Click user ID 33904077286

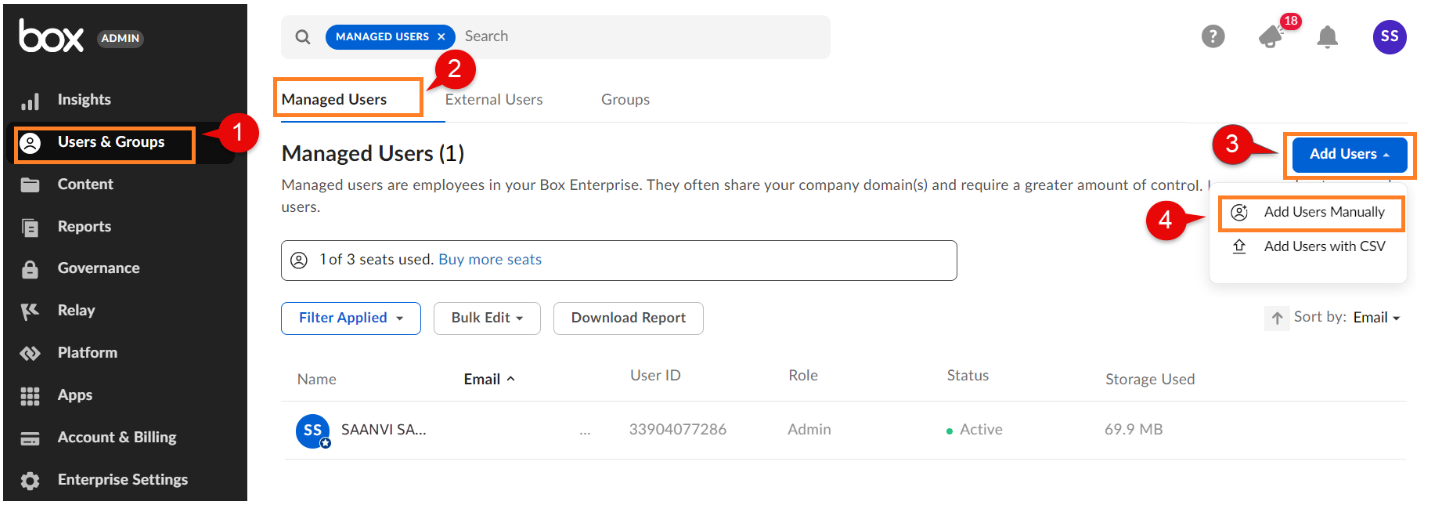coord(677,429)
